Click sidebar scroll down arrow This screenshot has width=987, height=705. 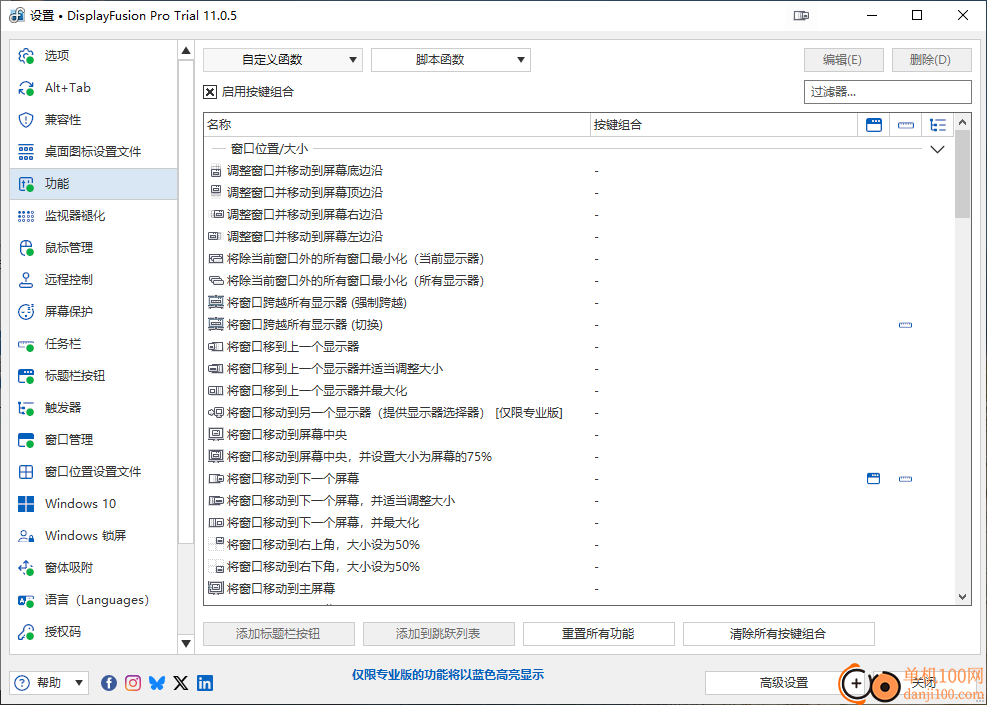click(186, 643)
